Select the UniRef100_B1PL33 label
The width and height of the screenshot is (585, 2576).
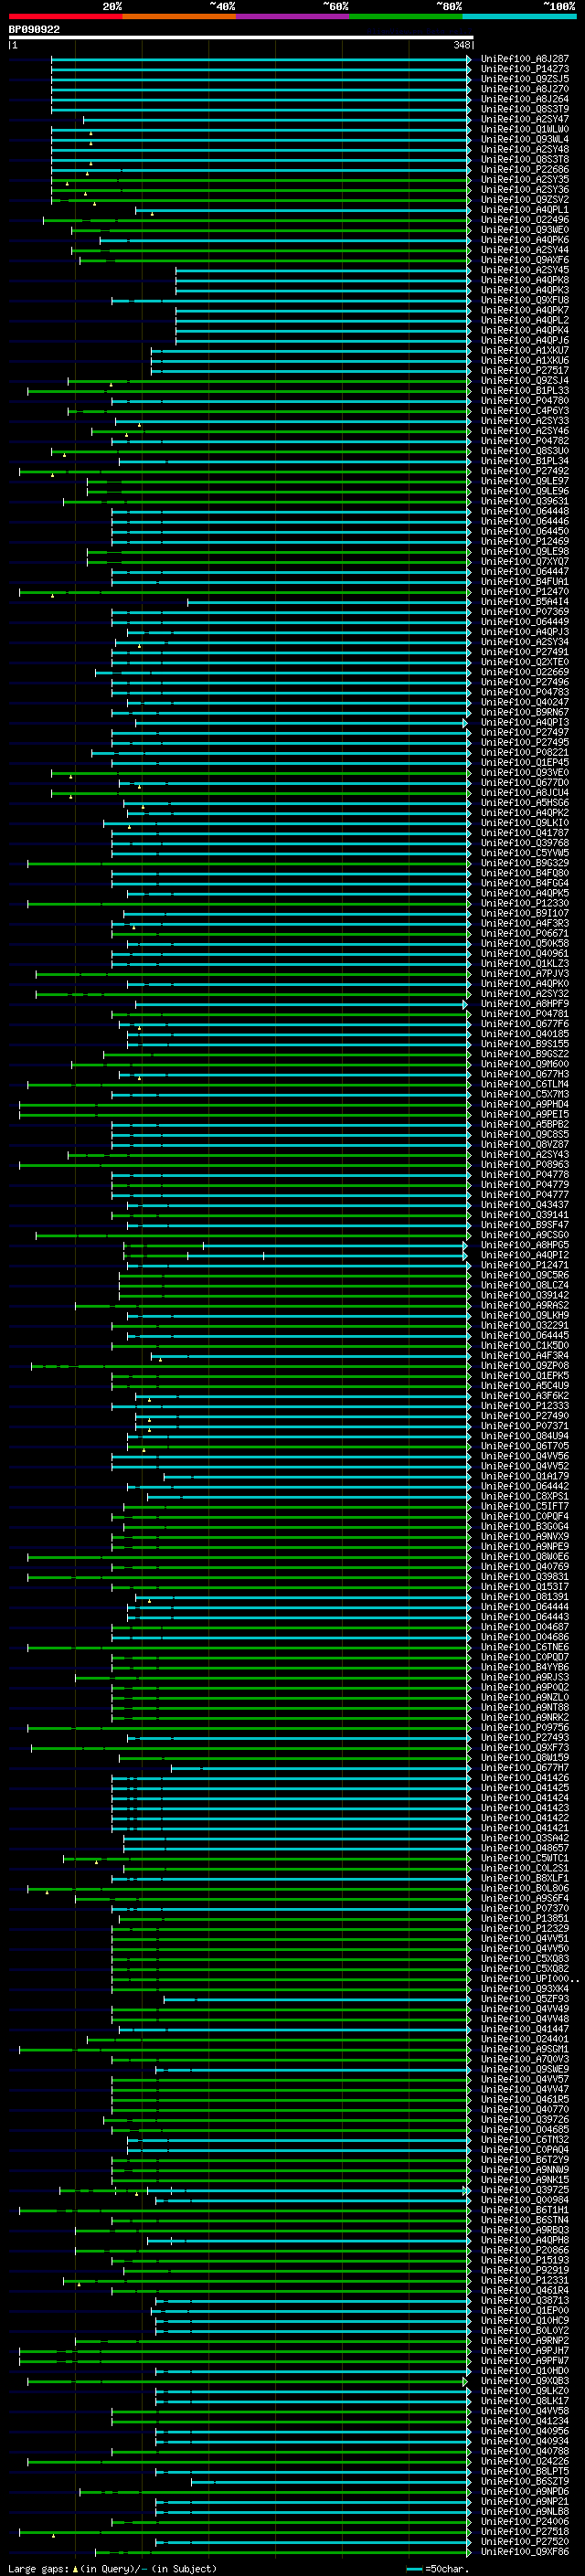tap(525, 391)
